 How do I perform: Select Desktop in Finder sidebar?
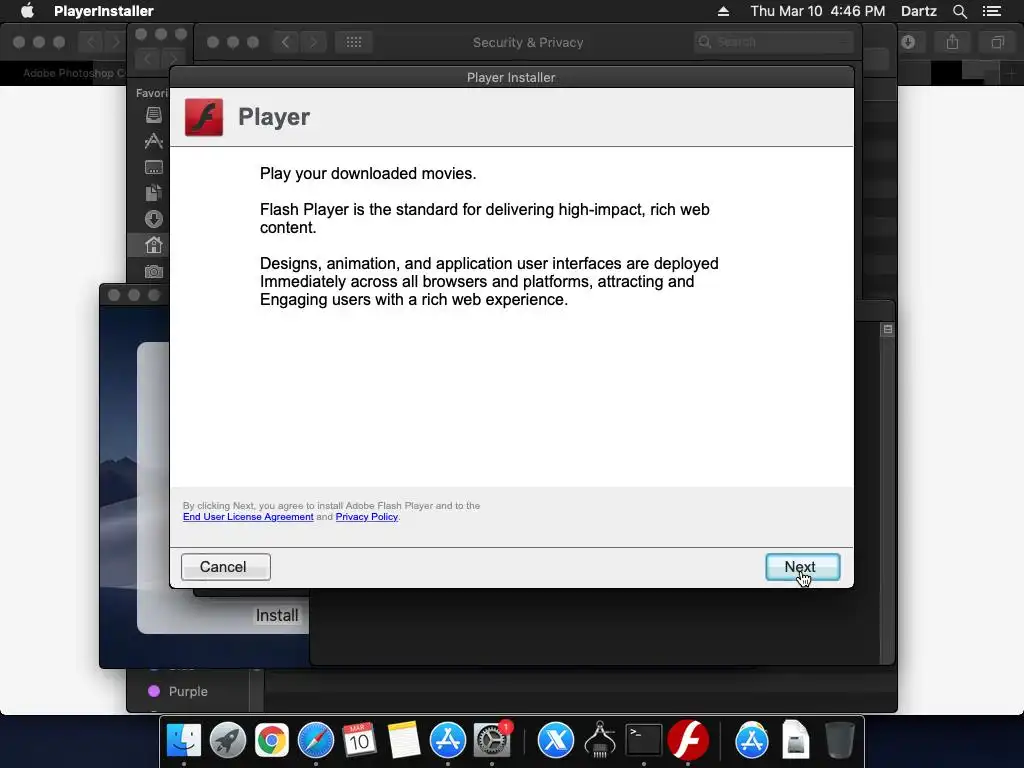[153, 167]
